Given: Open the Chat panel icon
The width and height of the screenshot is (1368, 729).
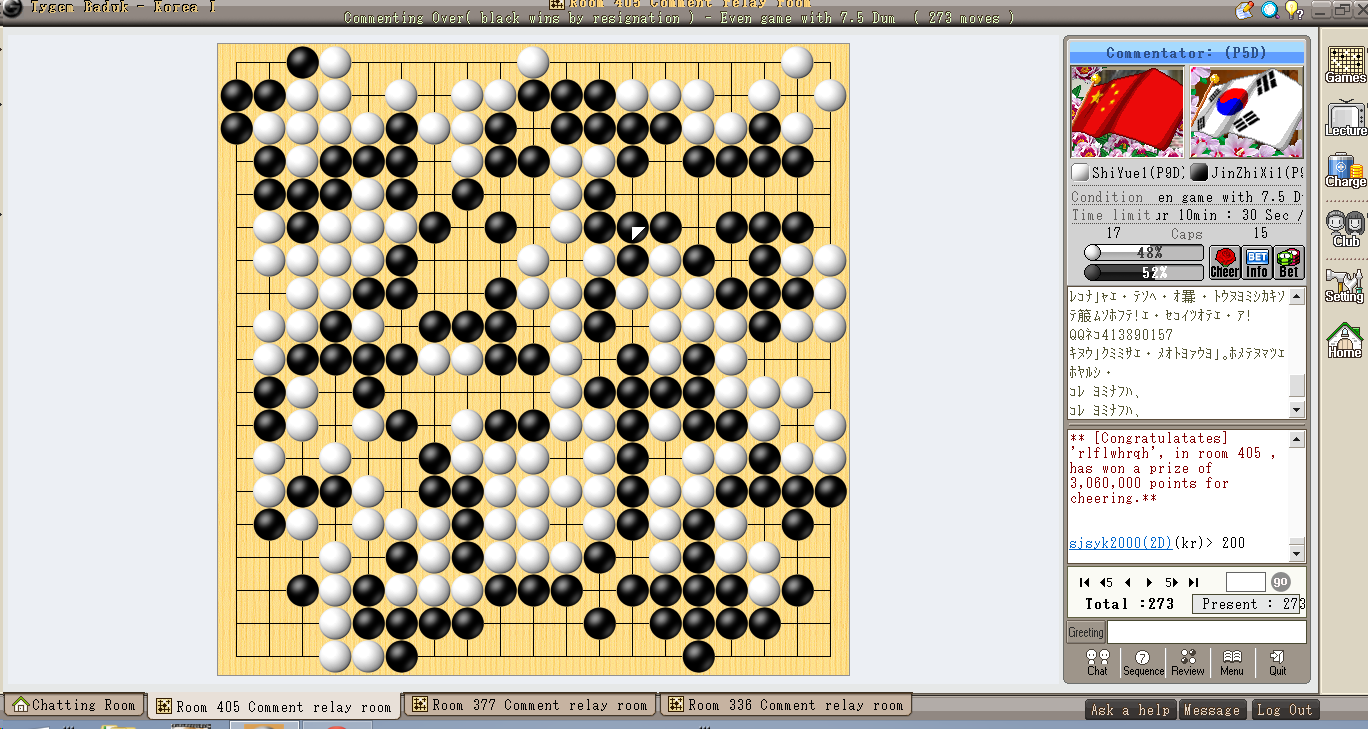Looking at the screenshot, I should click(x=1097, y=663).
